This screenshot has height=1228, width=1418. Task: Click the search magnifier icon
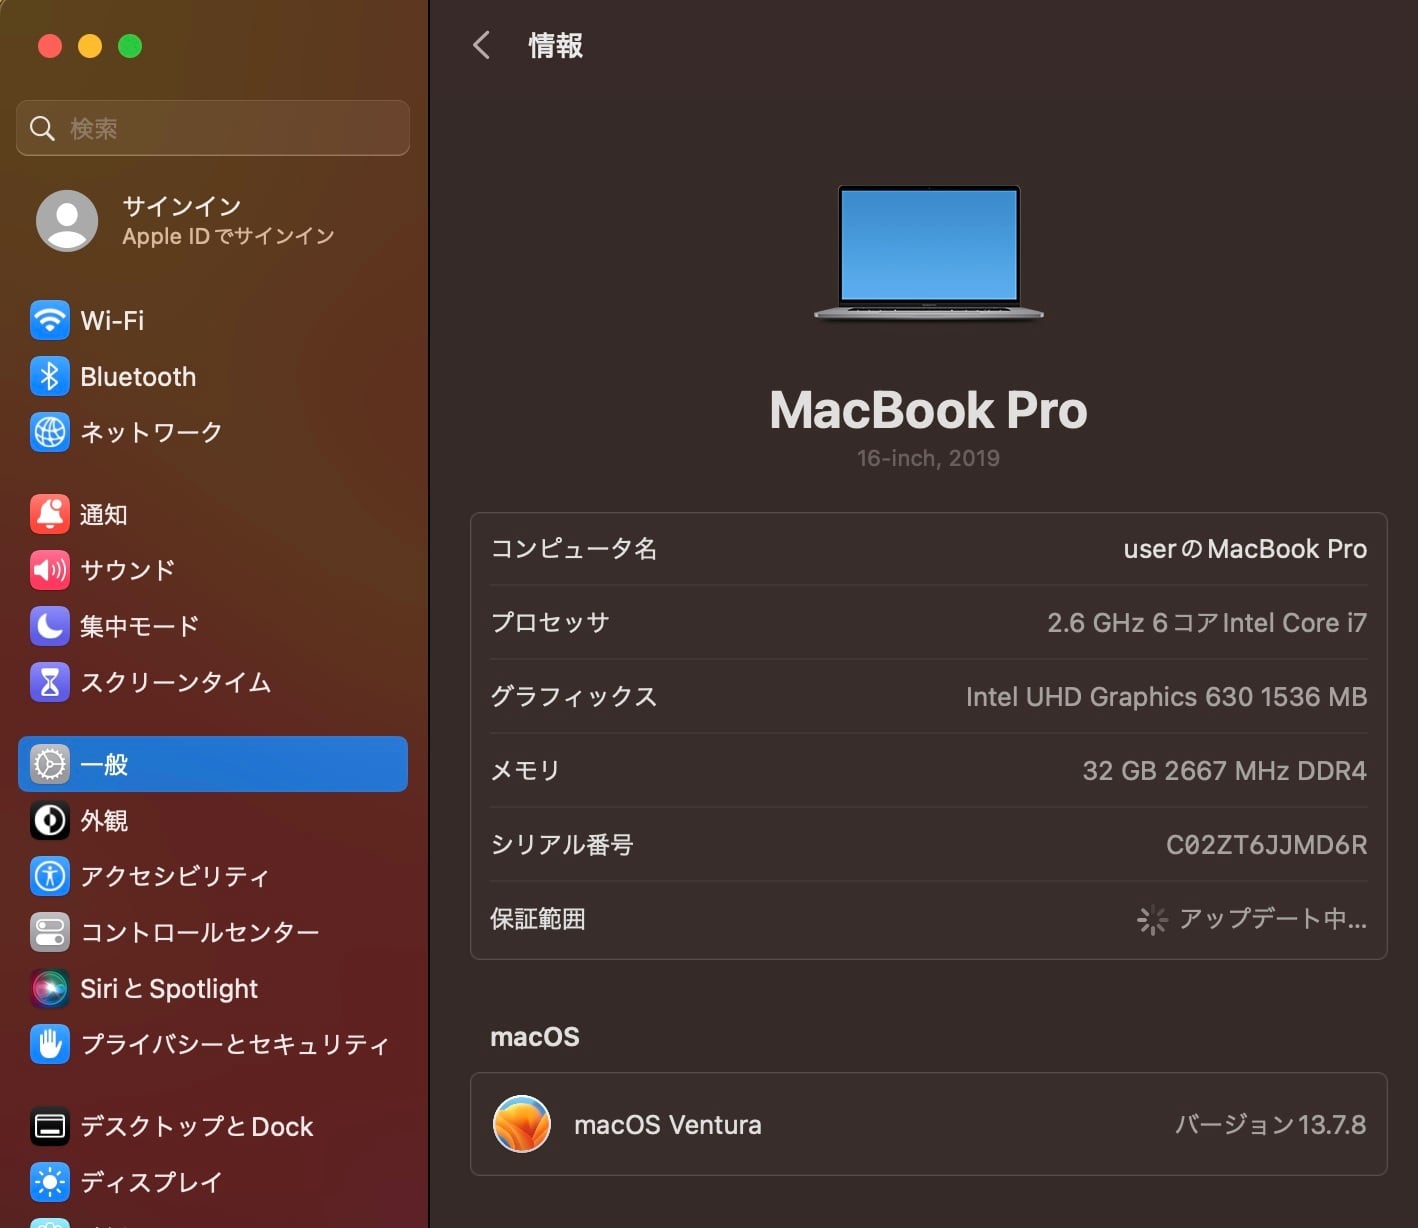(42, 128)
